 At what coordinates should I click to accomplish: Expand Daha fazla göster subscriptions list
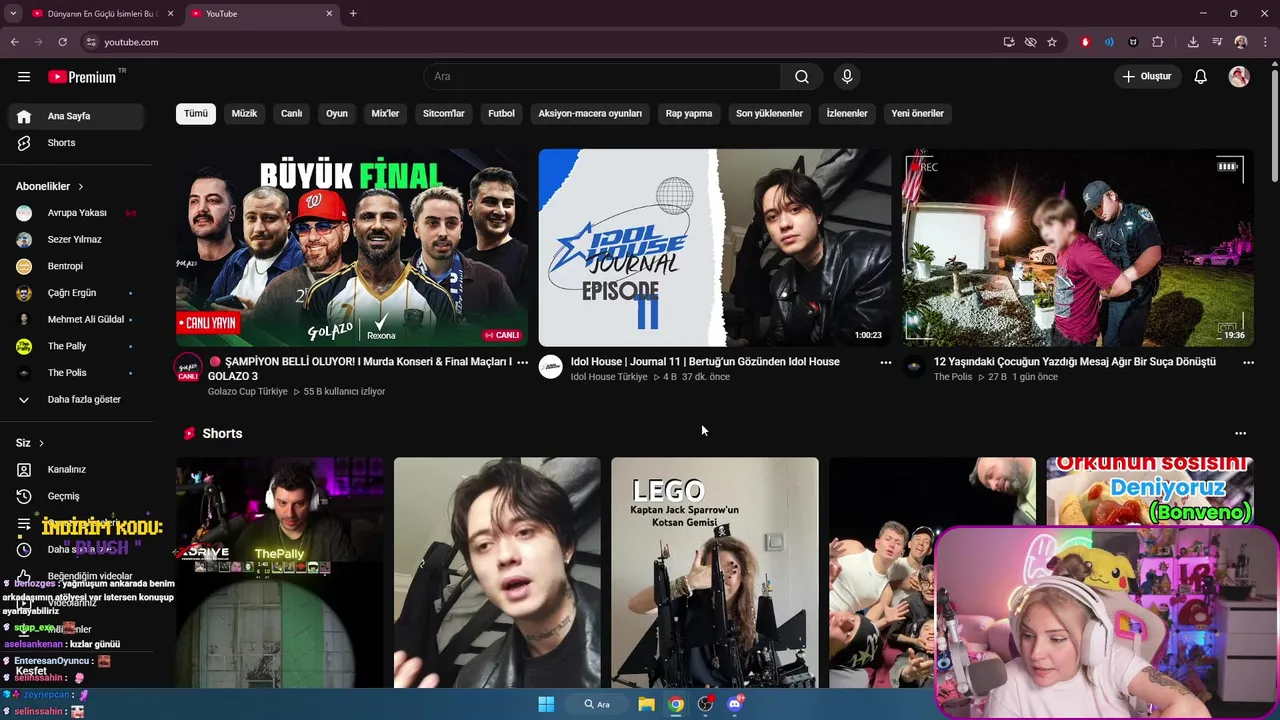pos(76,400)
